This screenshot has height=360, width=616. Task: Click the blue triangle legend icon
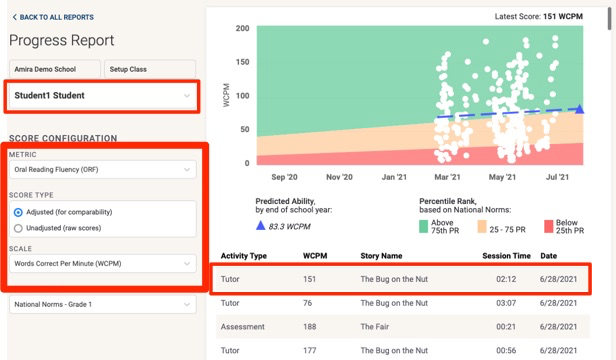(x=260, y=226)
